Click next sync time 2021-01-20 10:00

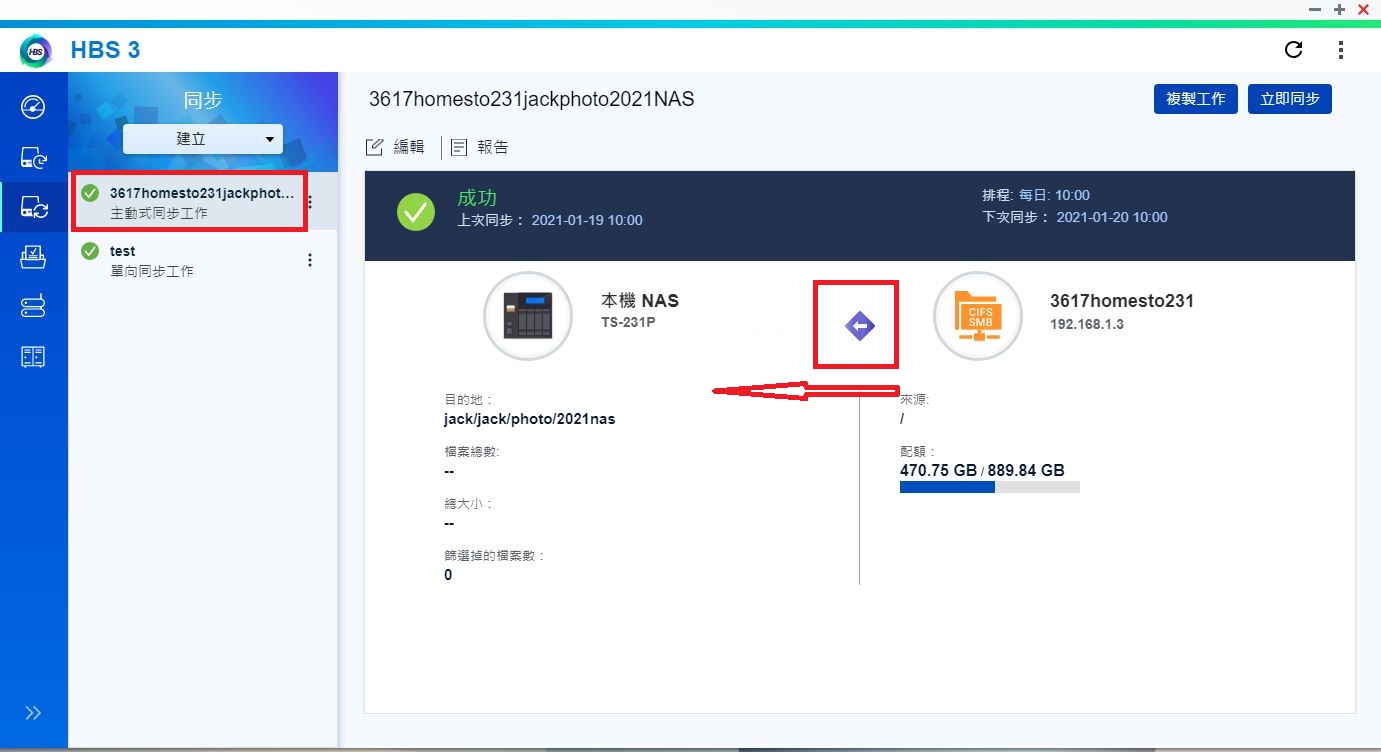(1112, 217)
